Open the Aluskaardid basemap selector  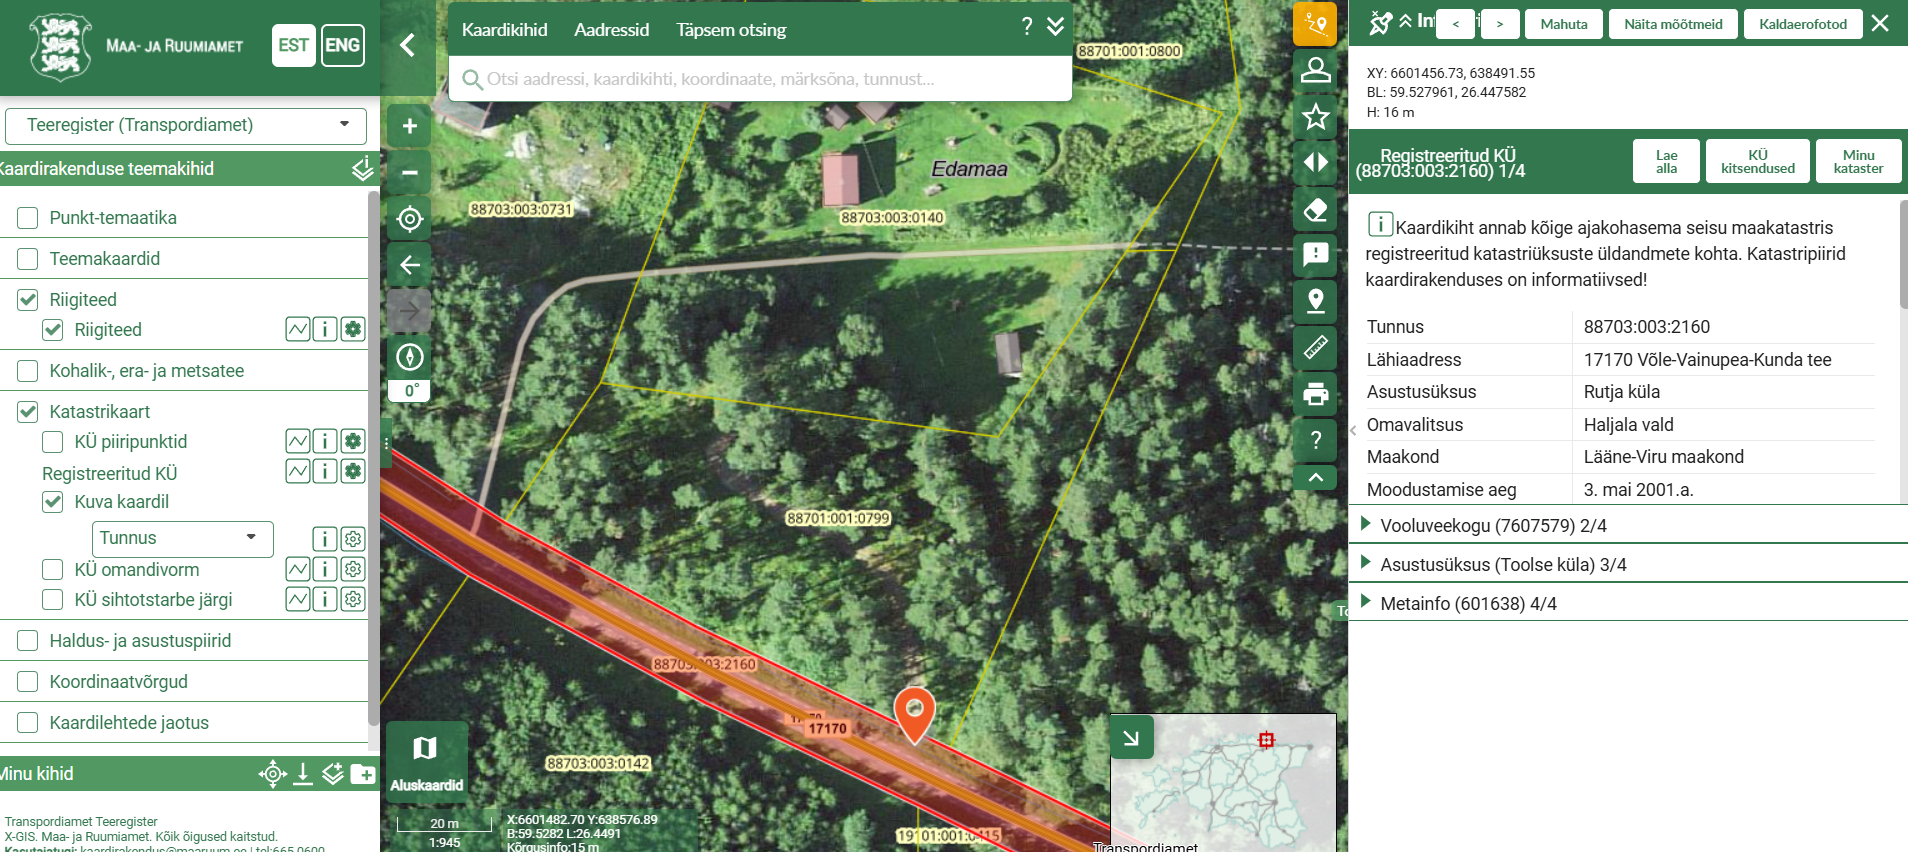tap(426, 760)
